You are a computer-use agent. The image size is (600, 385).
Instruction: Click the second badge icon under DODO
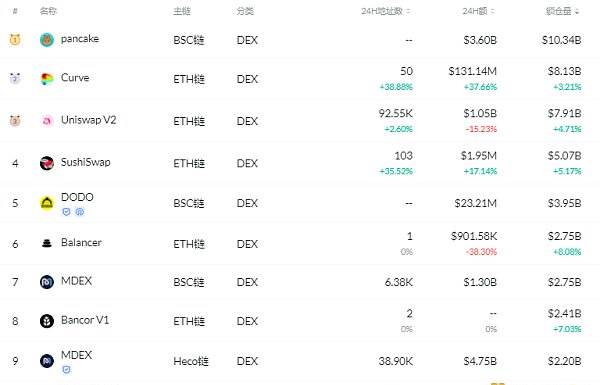tap(80, 212)
